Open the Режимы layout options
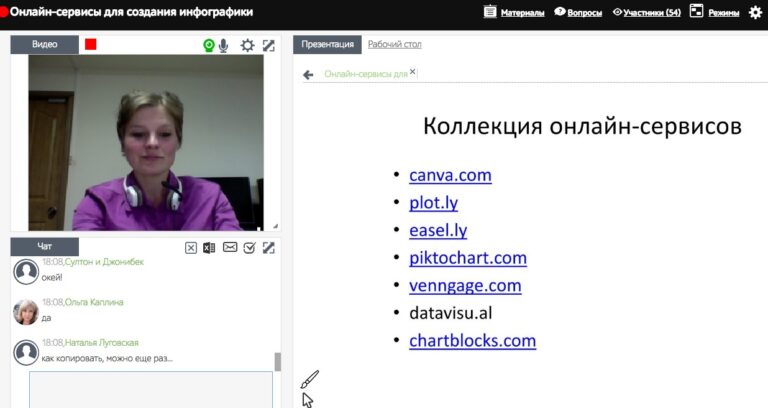 pyautogui.click(x=723, y=13)
